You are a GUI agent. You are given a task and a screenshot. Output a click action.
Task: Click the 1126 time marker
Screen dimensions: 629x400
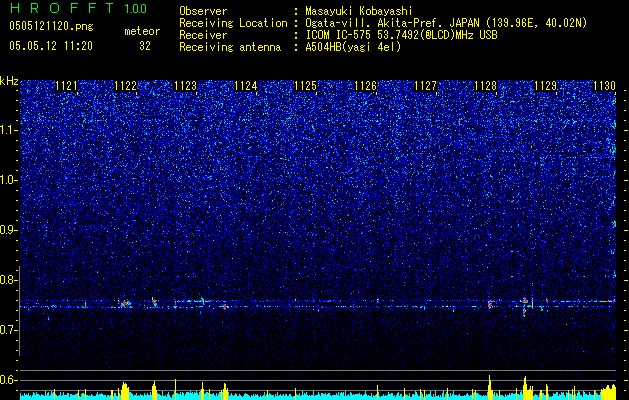(x=365, y=86)
